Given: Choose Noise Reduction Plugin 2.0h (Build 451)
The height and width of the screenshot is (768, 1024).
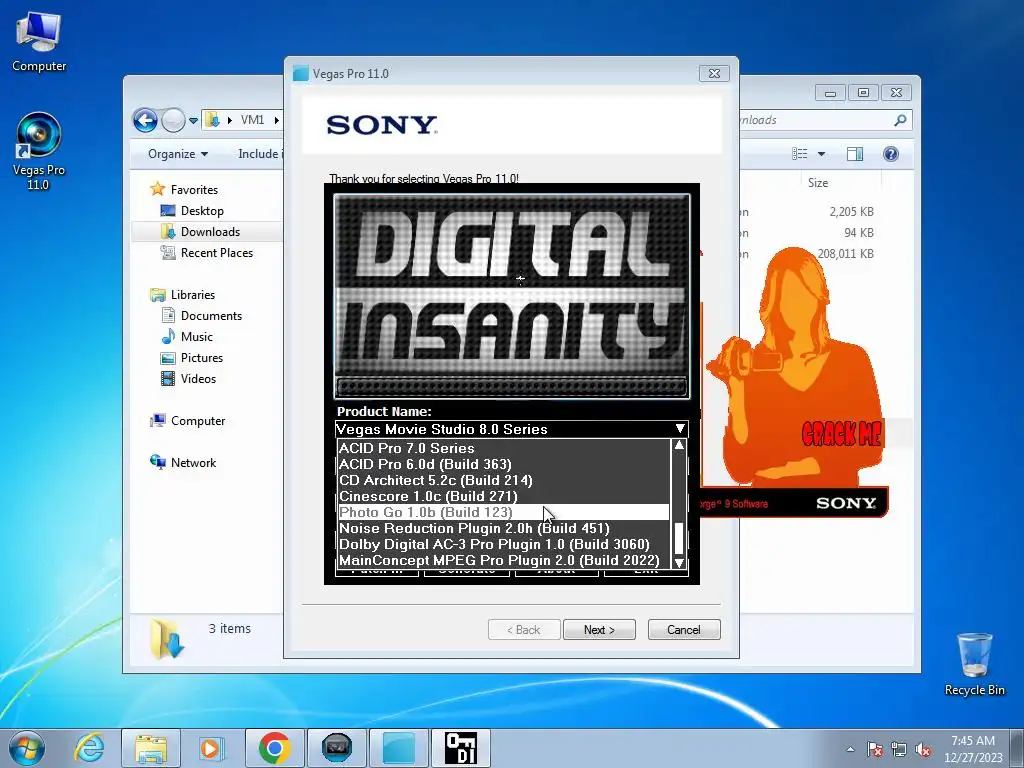Looking at the screenshot, I should [504, 528].
